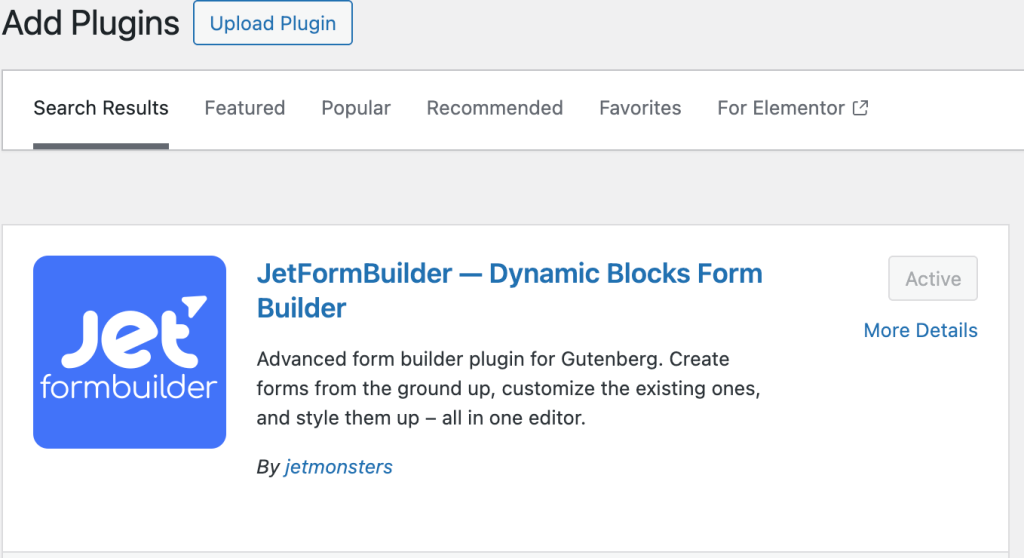Screen dimensions: 1024x558
Task: Open the More Details link
Action: pyautogui.click(x=920, y=331)
